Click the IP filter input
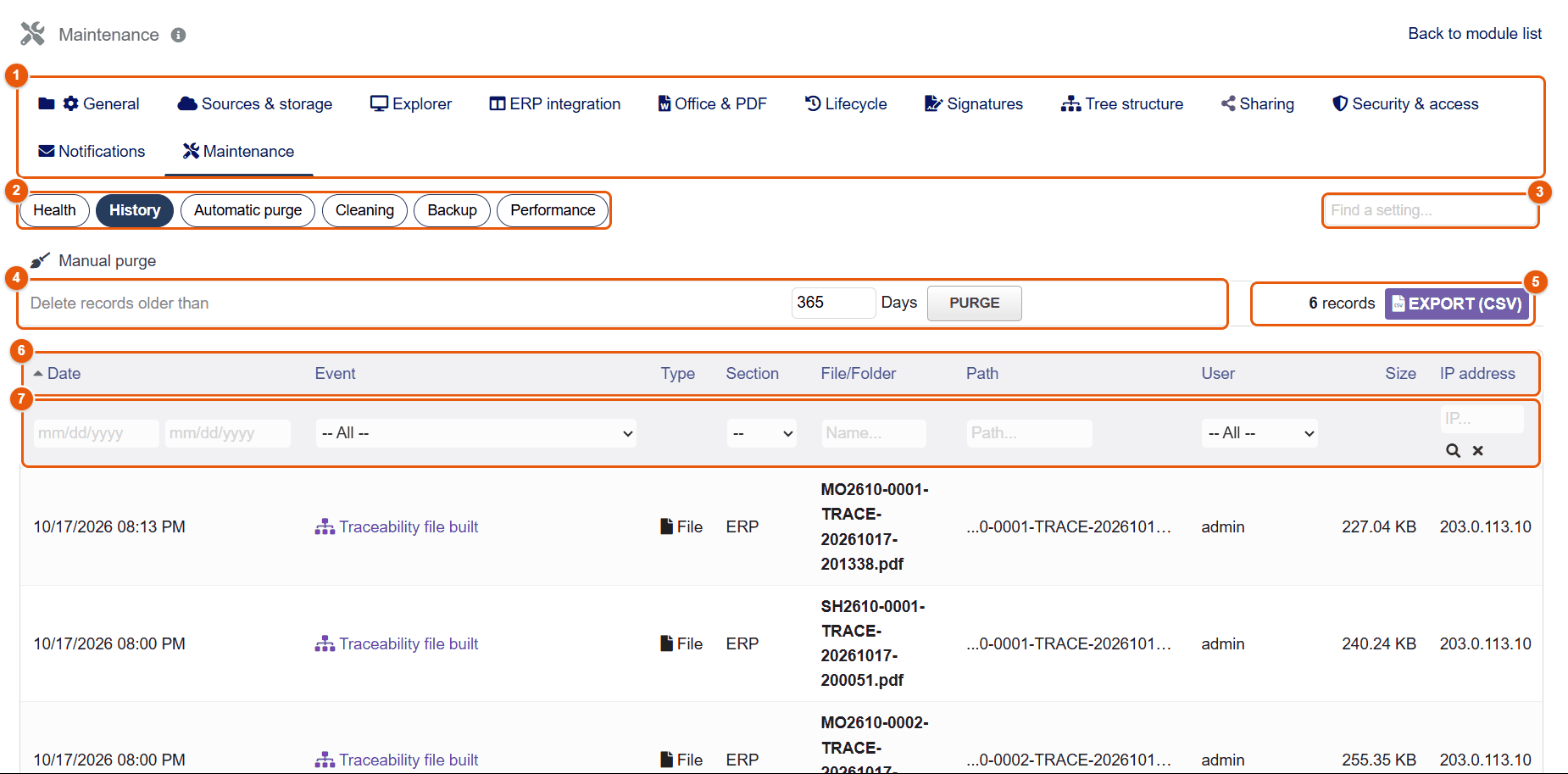1568x774 pixels. (x=1482, y=420)
